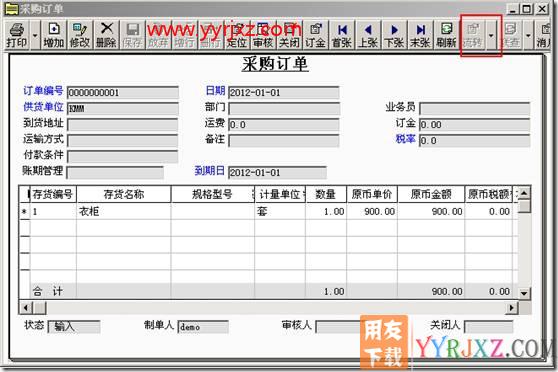This screenshot has width=558, height=372.
Task: Click the 联查 toolbar icon
Action: [510, 35]
